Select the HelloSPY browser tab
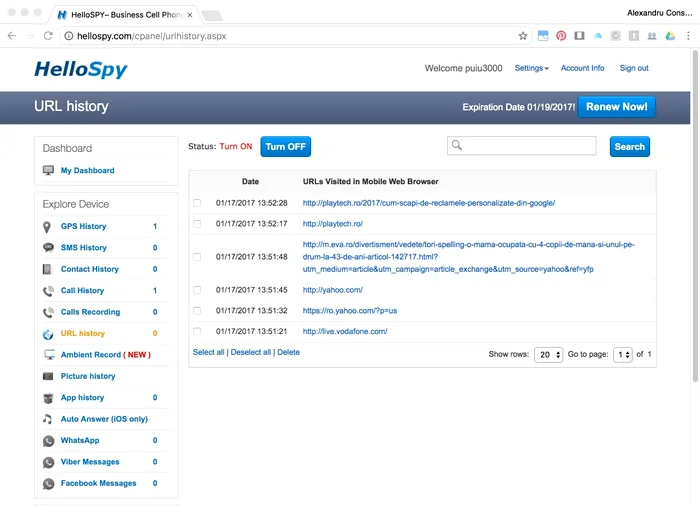The image size is (700, 506). pyautogui.click(x=126, y=15)
